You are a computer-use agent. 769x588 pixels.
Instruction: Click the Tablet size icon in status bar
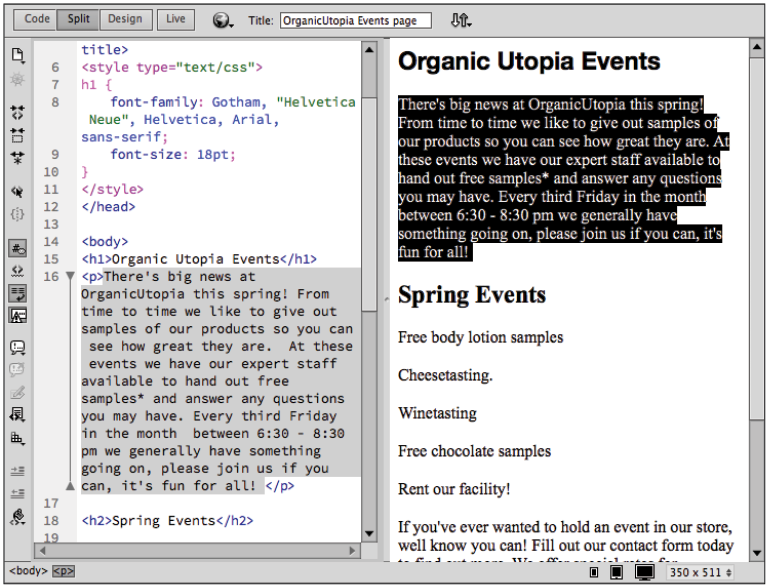tap(617, 572)
